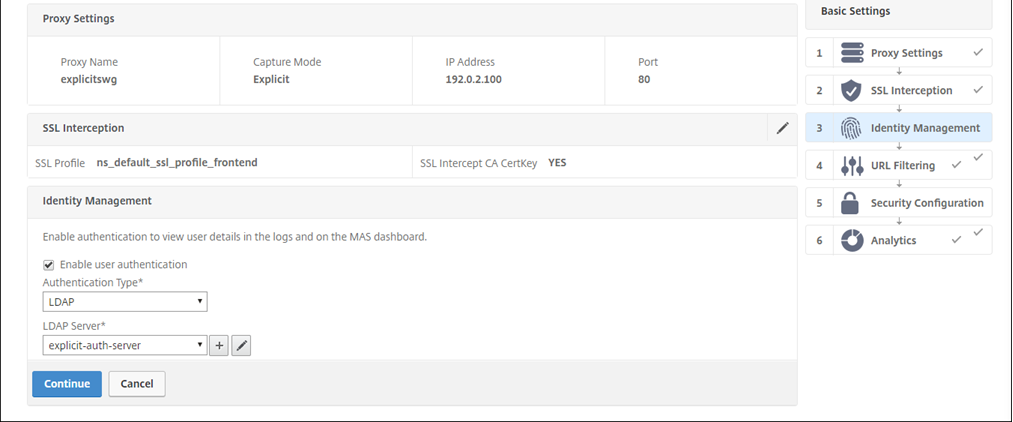Click the Identity Management fingerprint icon

tap(851, 128)
